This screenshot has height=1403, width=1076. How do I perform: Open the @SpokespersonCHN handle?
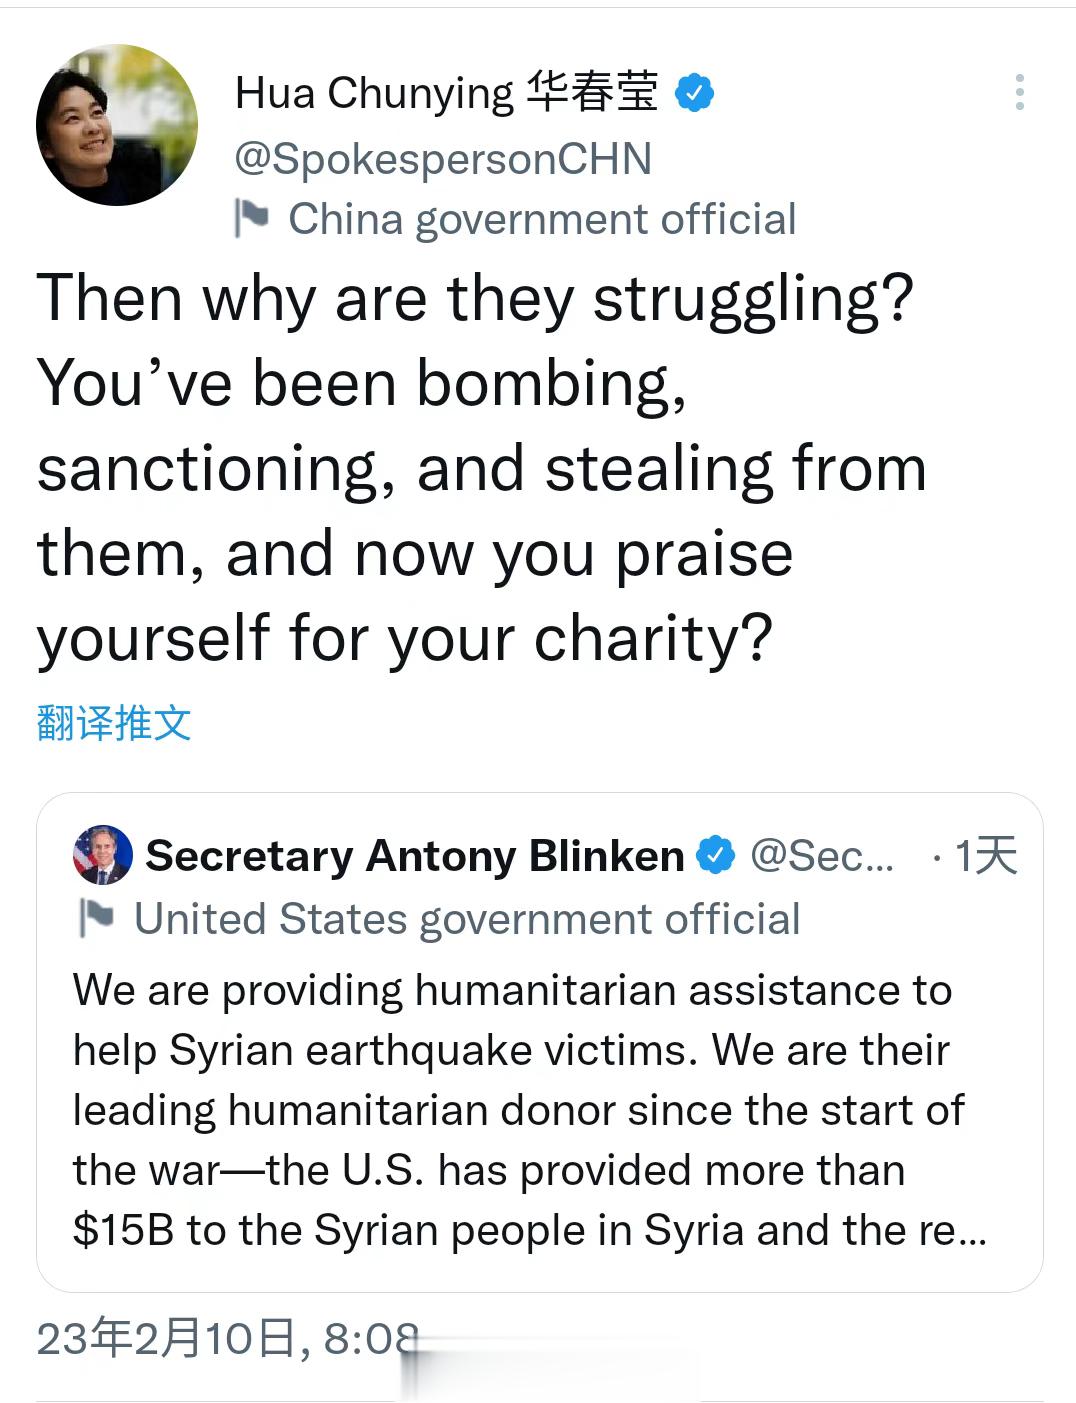tap(443, 159)
